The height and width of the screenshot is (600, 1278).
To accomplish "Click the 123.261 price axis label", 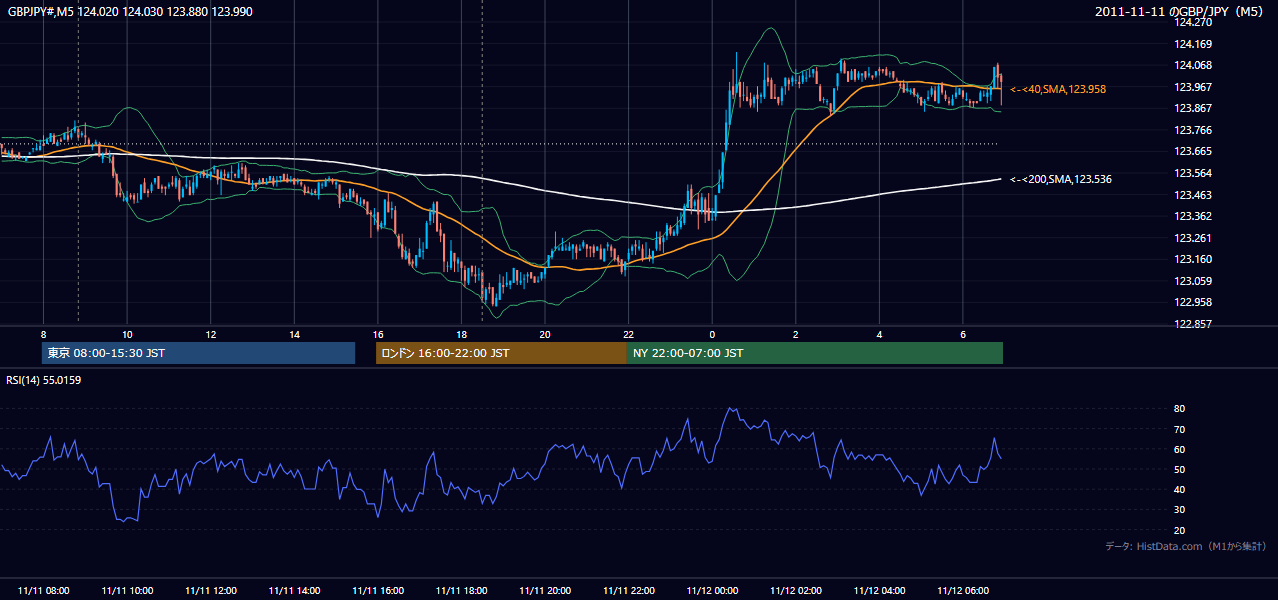I will 1193,238.
